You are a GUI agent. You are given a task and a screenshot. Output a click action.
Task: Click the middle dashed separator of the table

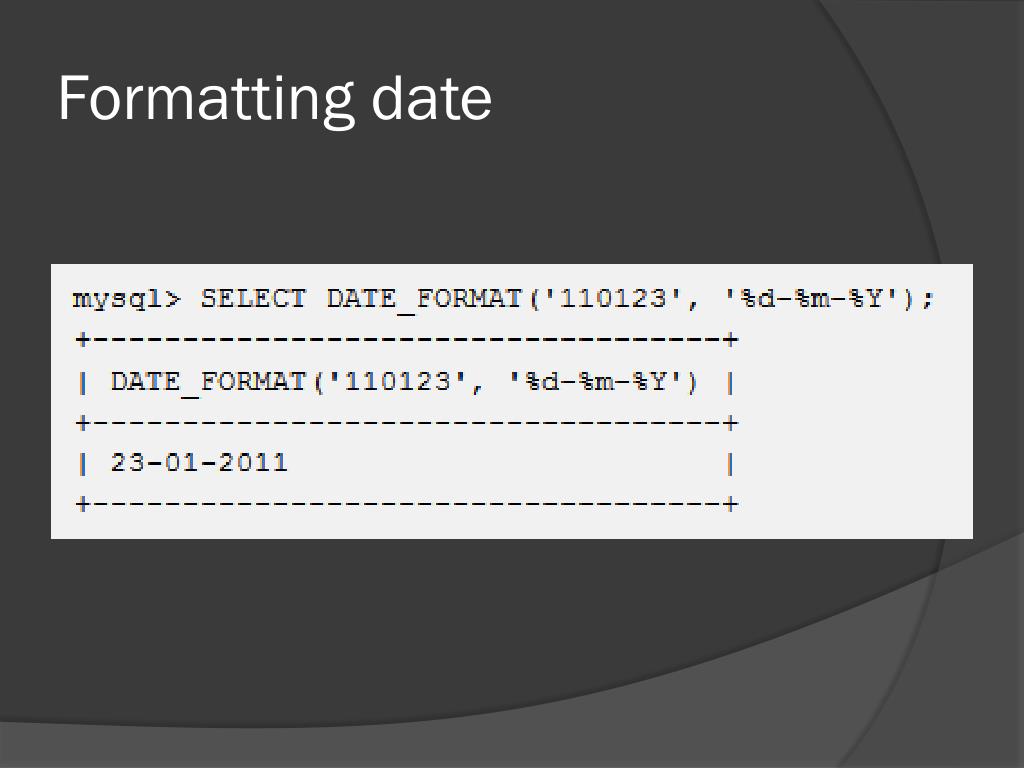pyautogui.click(x=406, y=423)
